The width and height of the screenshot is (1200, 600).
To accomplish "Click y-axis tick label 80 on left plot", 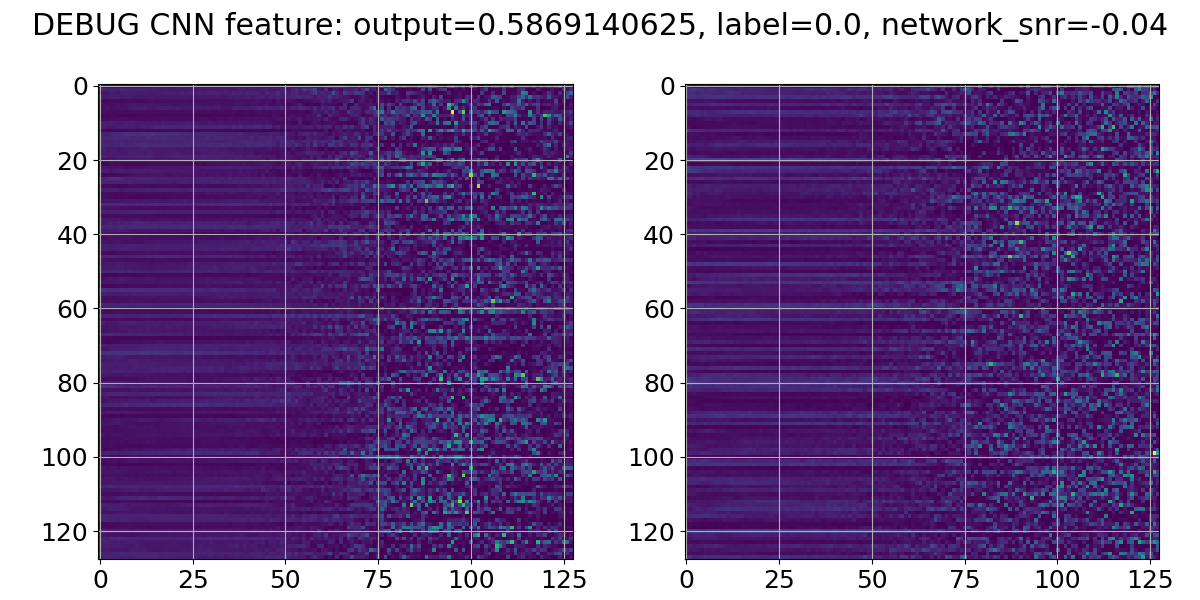I will point(74,383).
